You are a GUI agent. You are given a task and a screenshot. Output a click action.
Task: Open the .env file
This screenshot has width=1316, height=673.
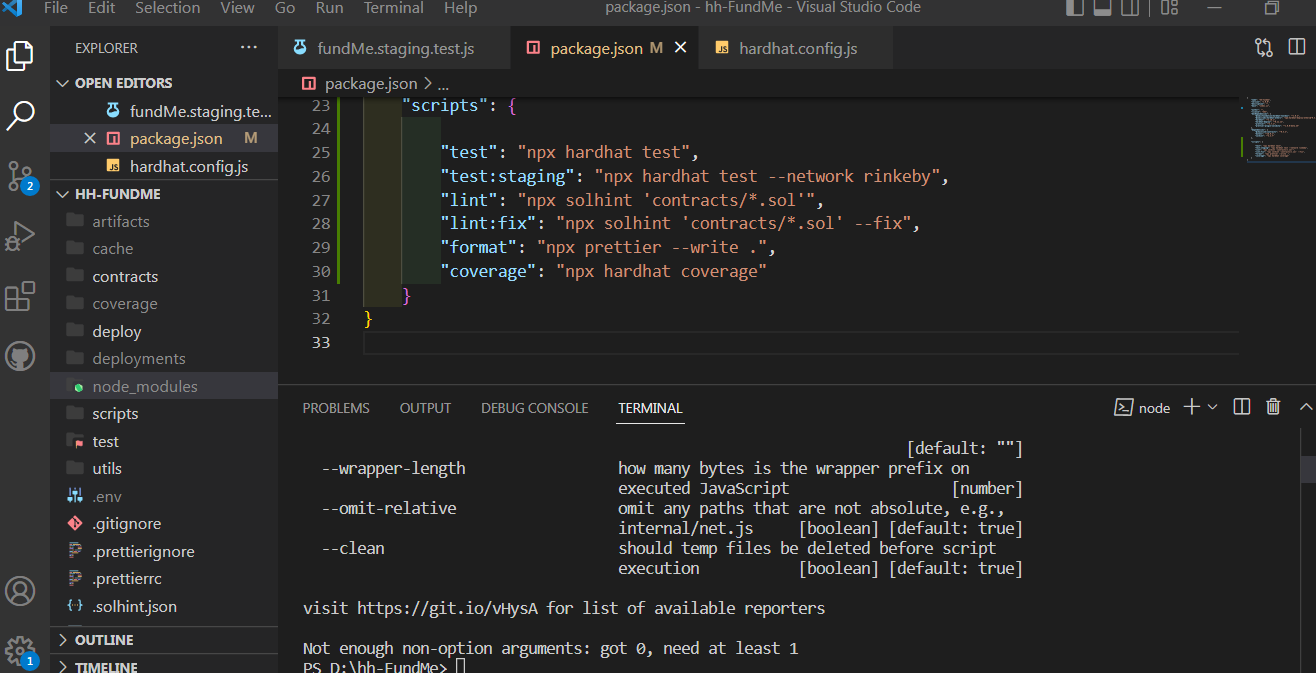(164, 496)
